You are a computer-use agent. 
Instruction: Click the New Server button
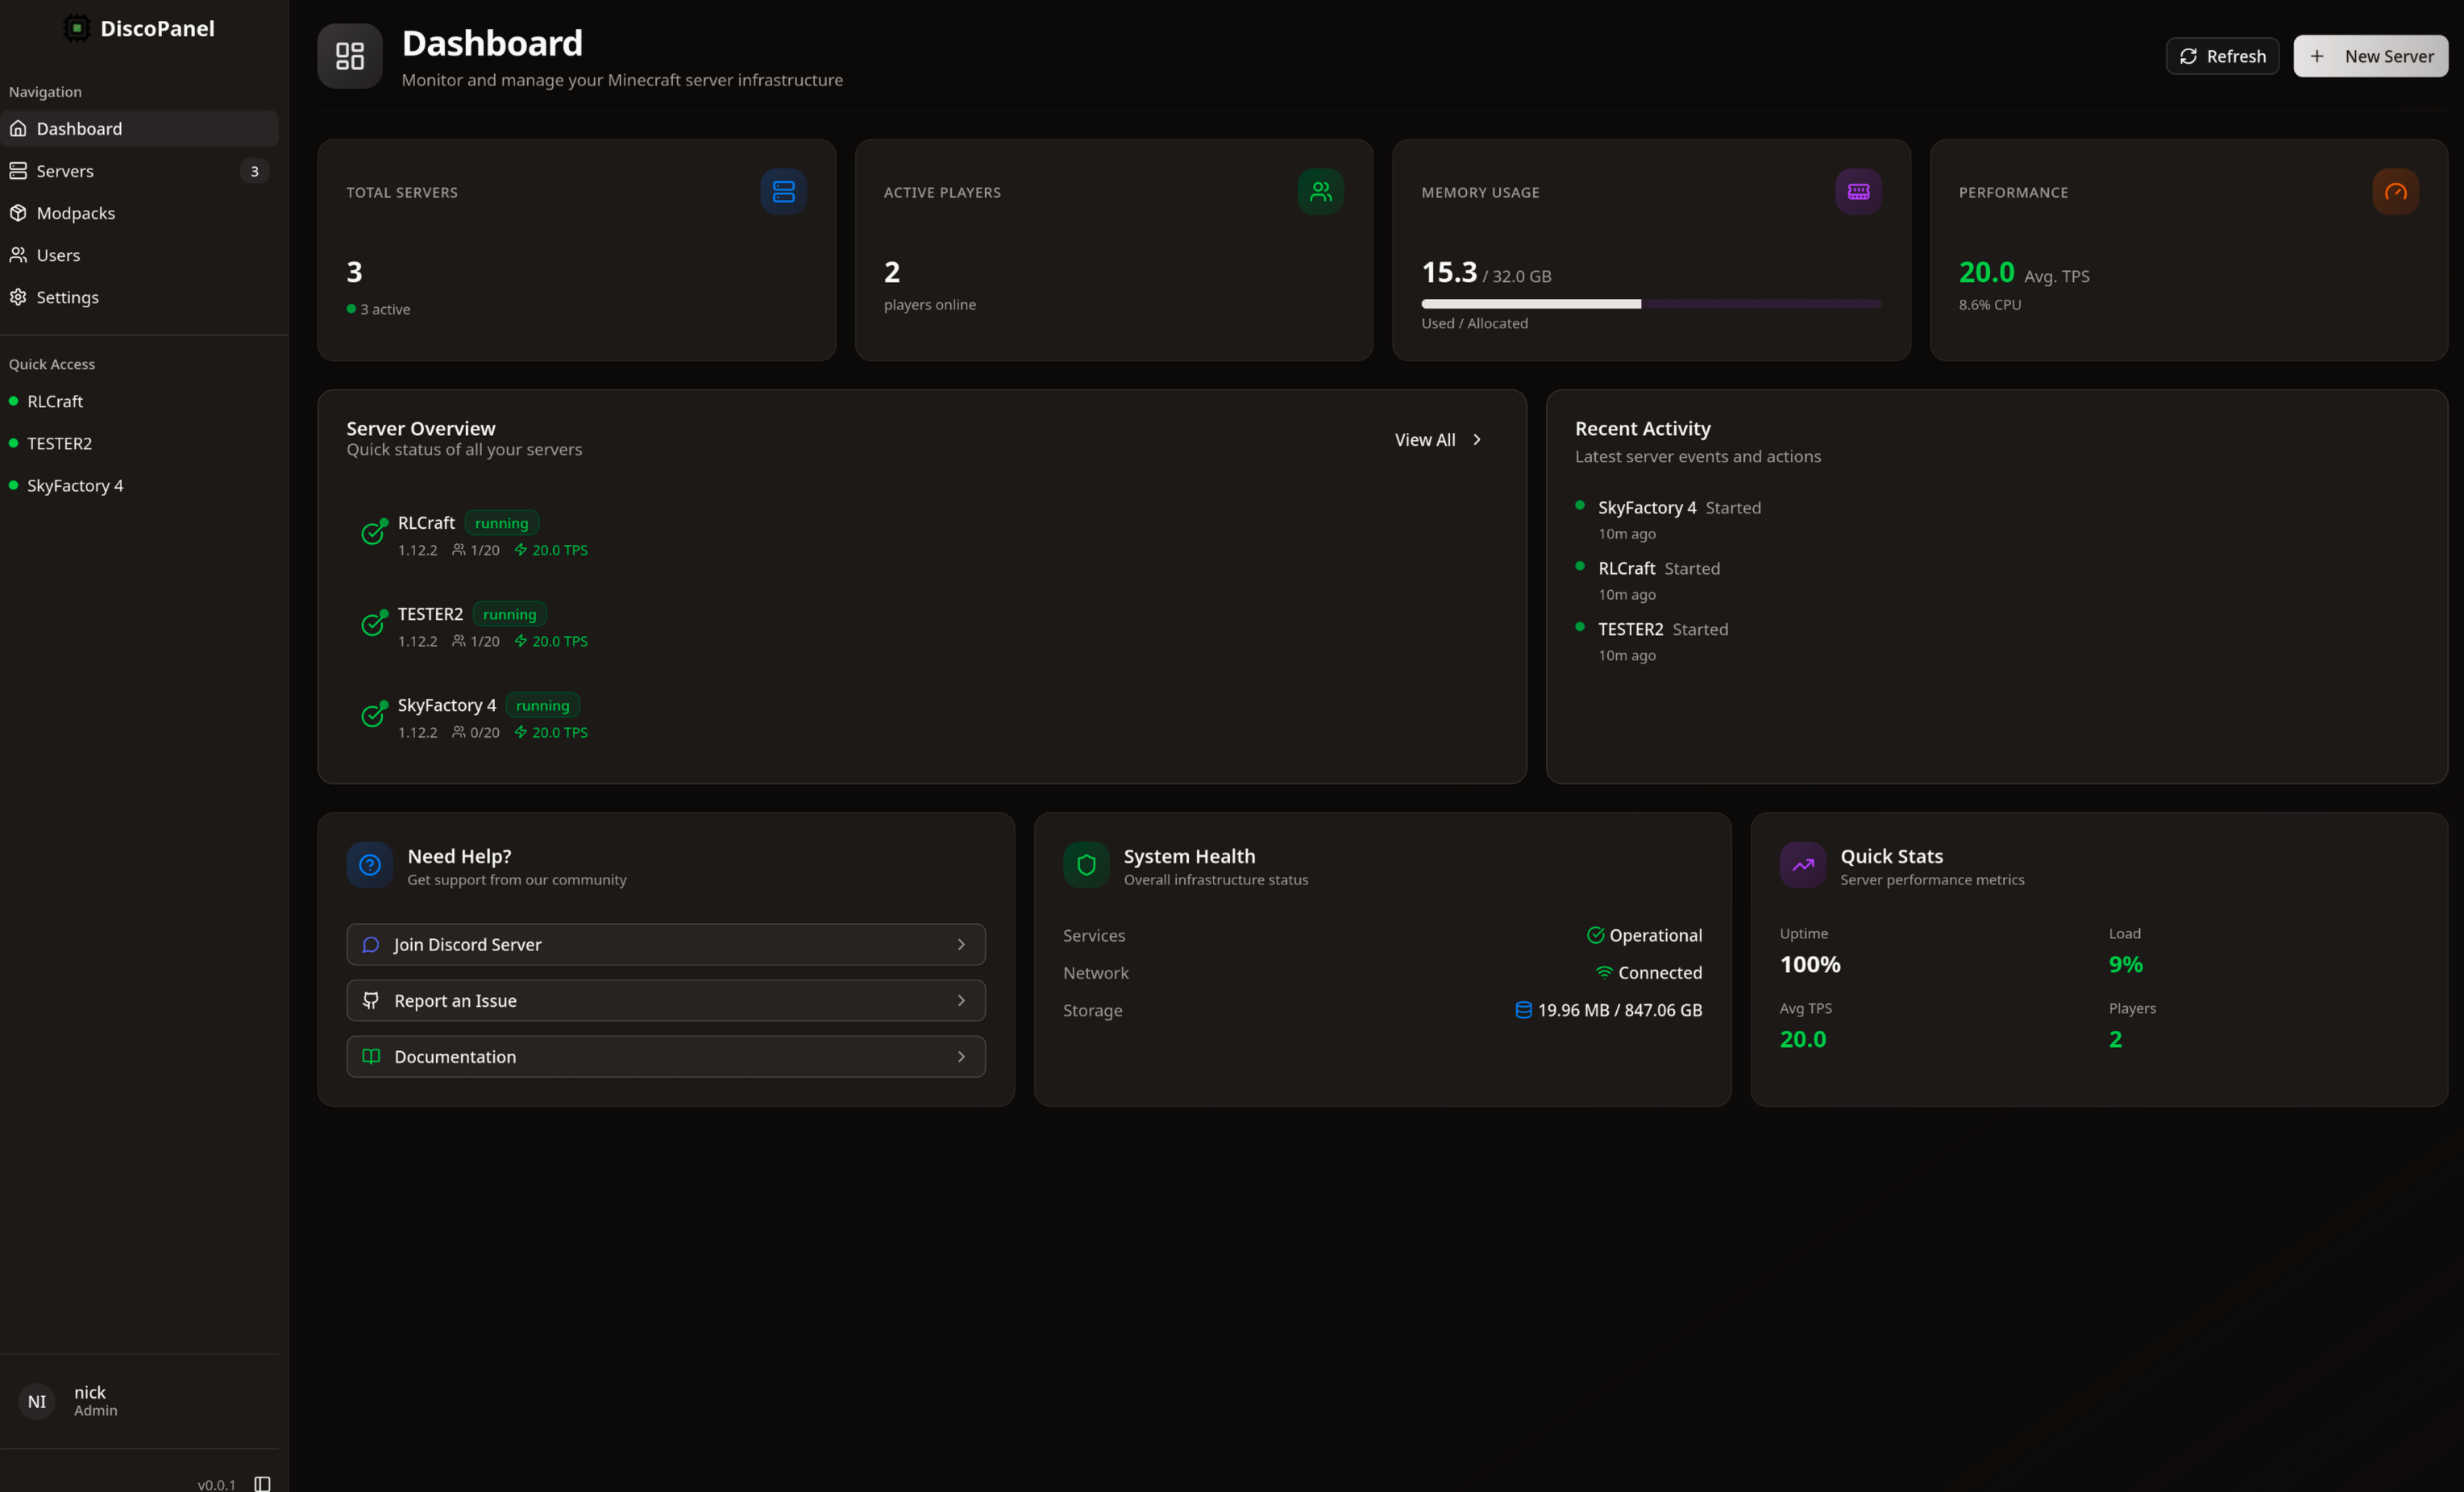[x=2370, y=56]
